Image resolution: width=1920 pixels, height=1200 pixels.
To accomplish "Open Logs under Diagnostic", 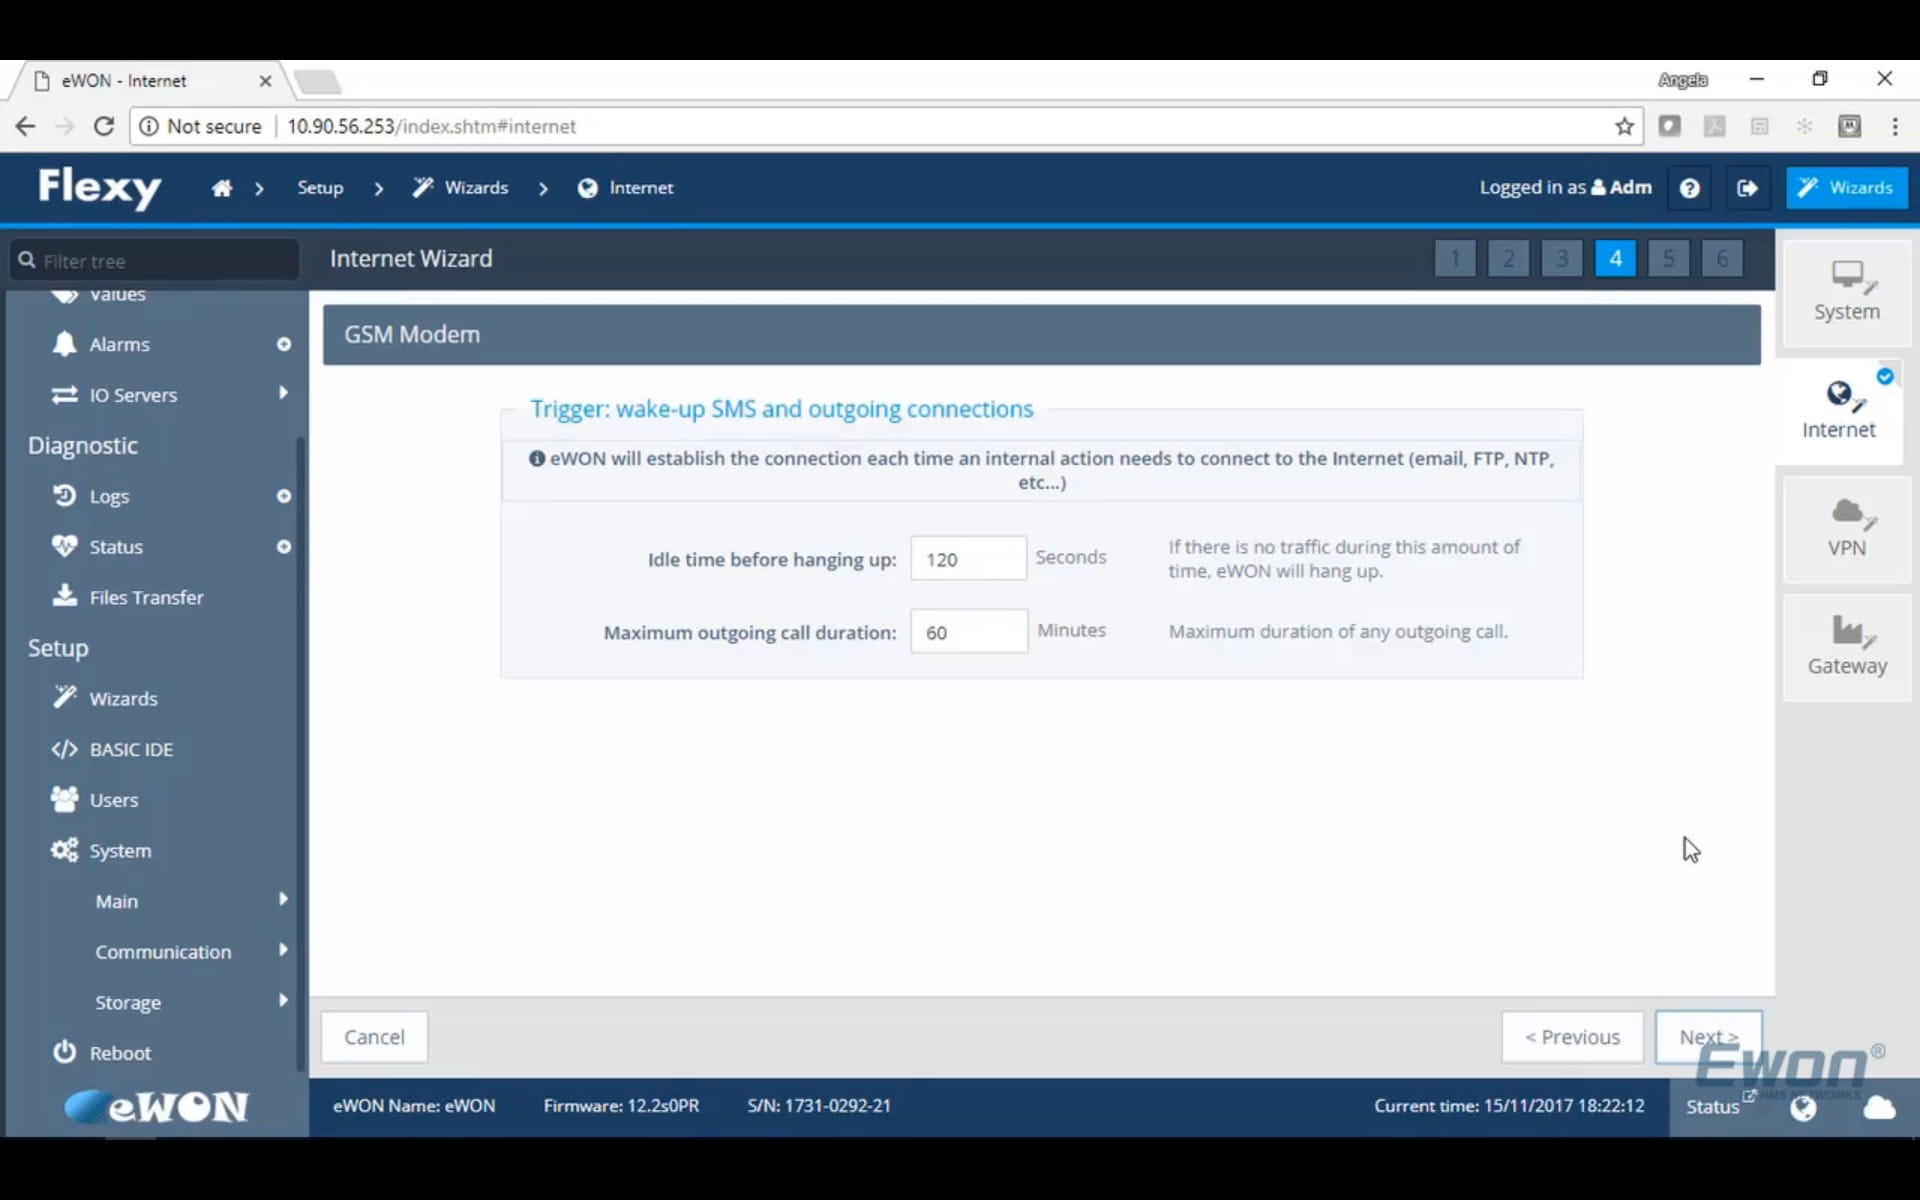I will 109,496.
